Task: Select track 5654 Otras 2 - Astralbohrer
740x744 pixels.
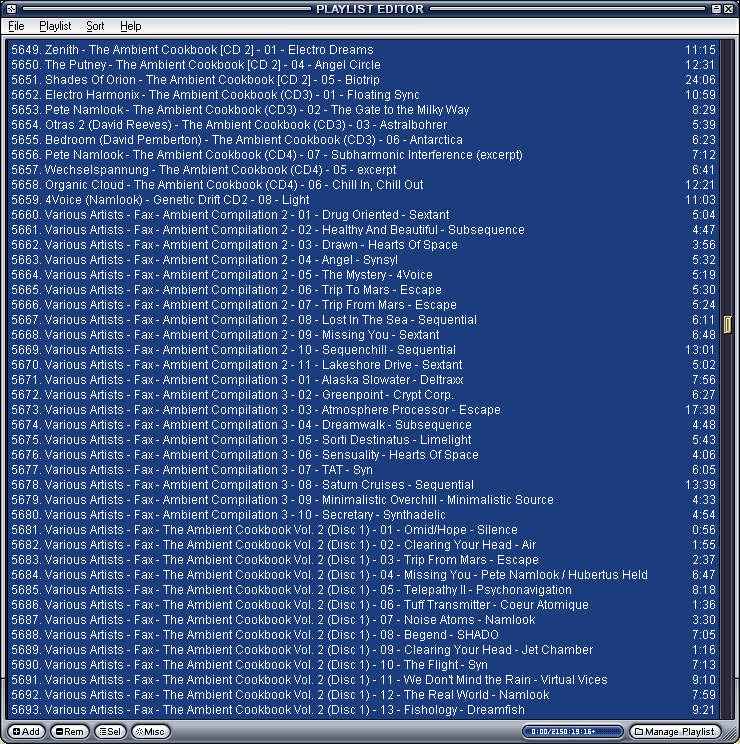Action: coord(363,125)
